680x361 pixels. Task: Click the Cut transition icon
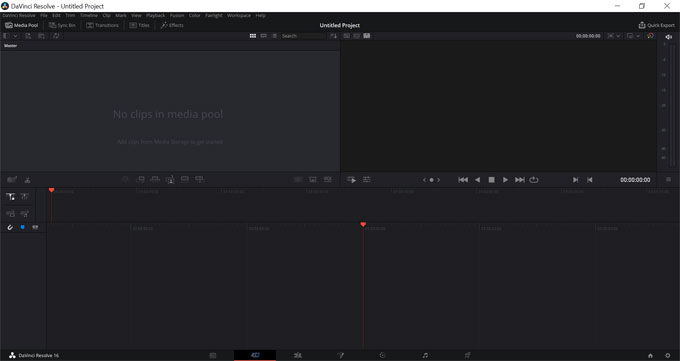[298, 179]
